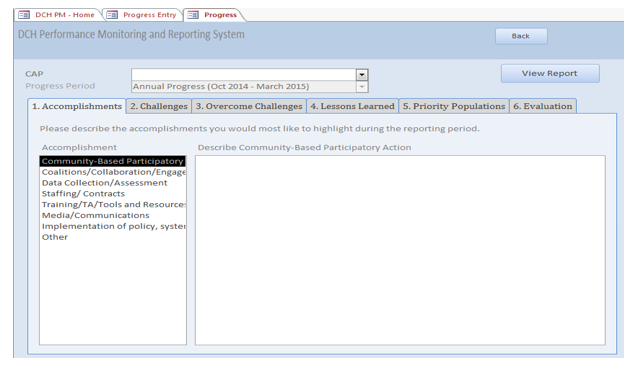Open the 4. Lessons Learned tab

click(x=352, y=106)
